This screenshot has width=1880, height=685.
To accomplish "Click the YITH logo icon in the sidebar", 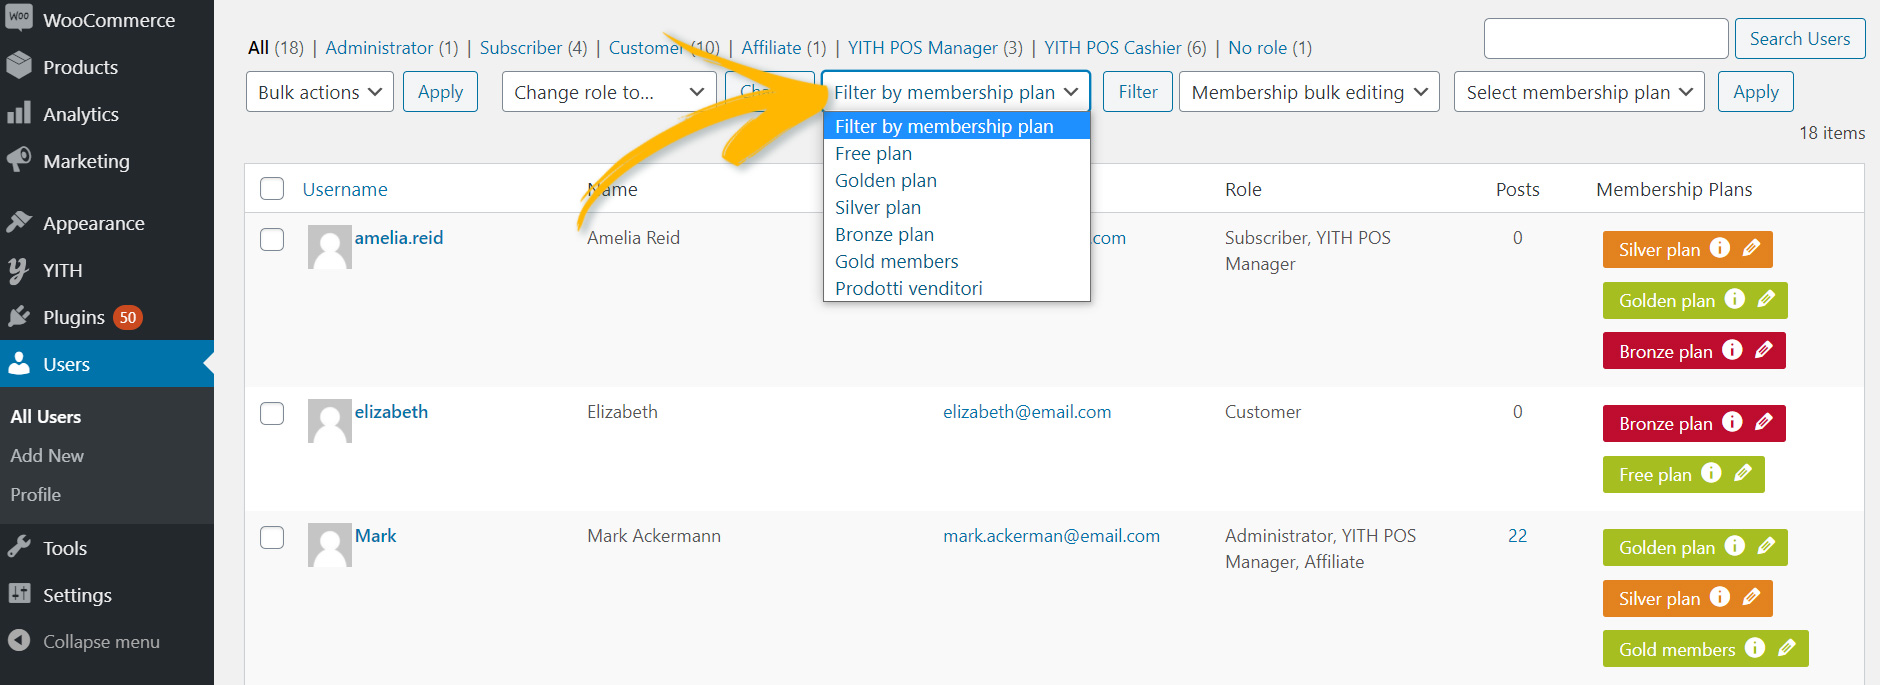I will (x=19, y=270).
